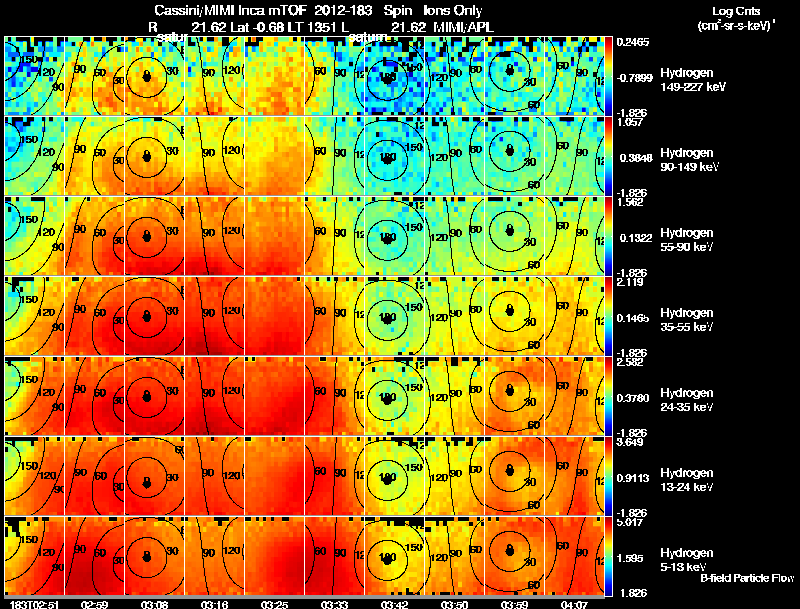Select the 03:50 time axis label
Screen dimensions: 800x609
tap(454, 605)
